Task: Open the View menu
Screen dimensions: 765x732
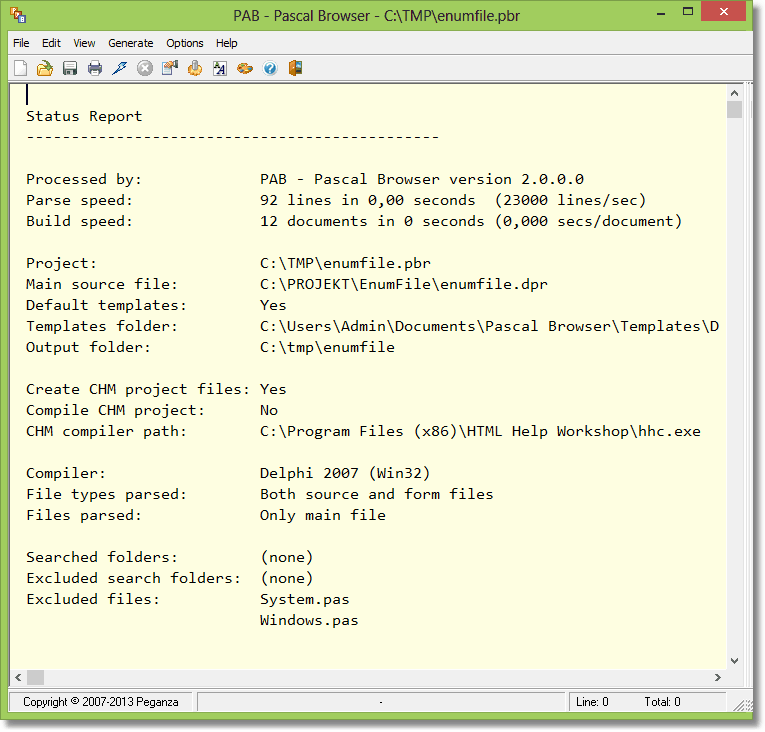Action: [84, 43]
